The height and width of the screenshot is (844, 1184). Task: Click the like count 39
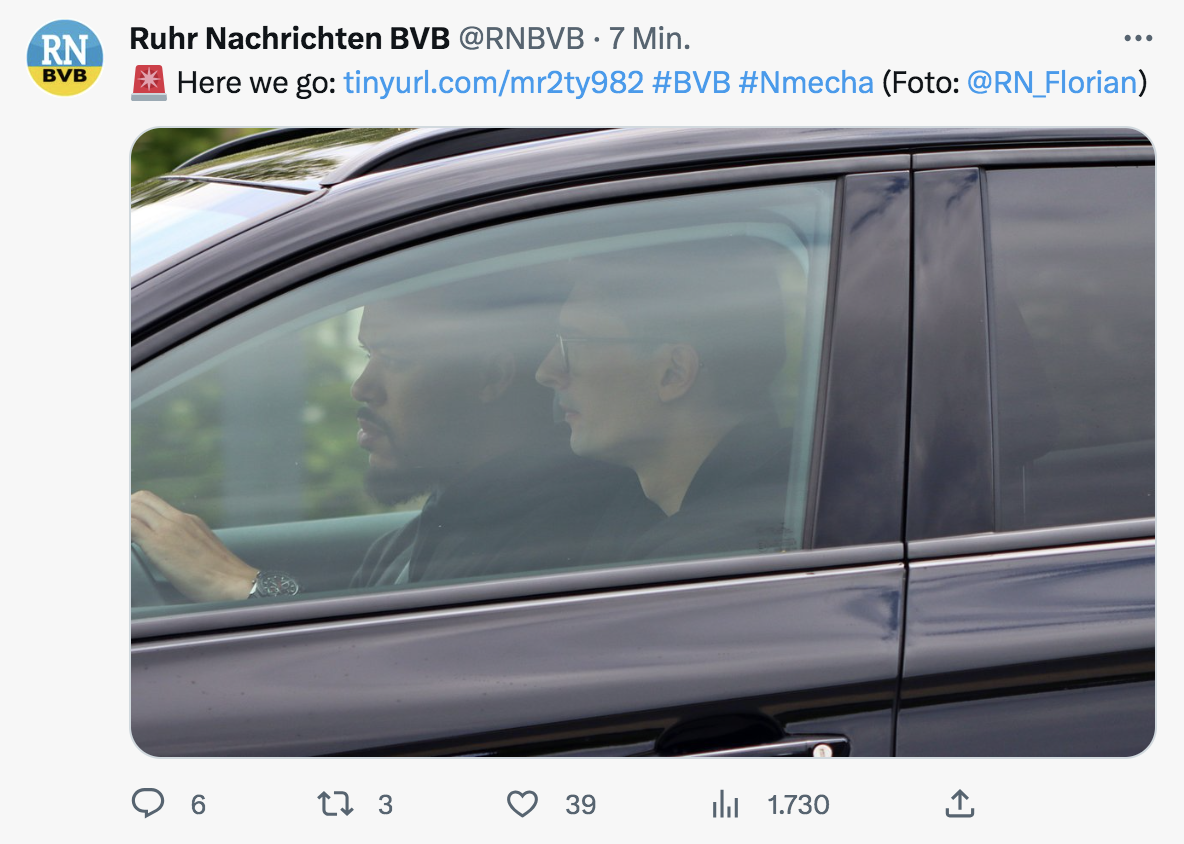581,805
